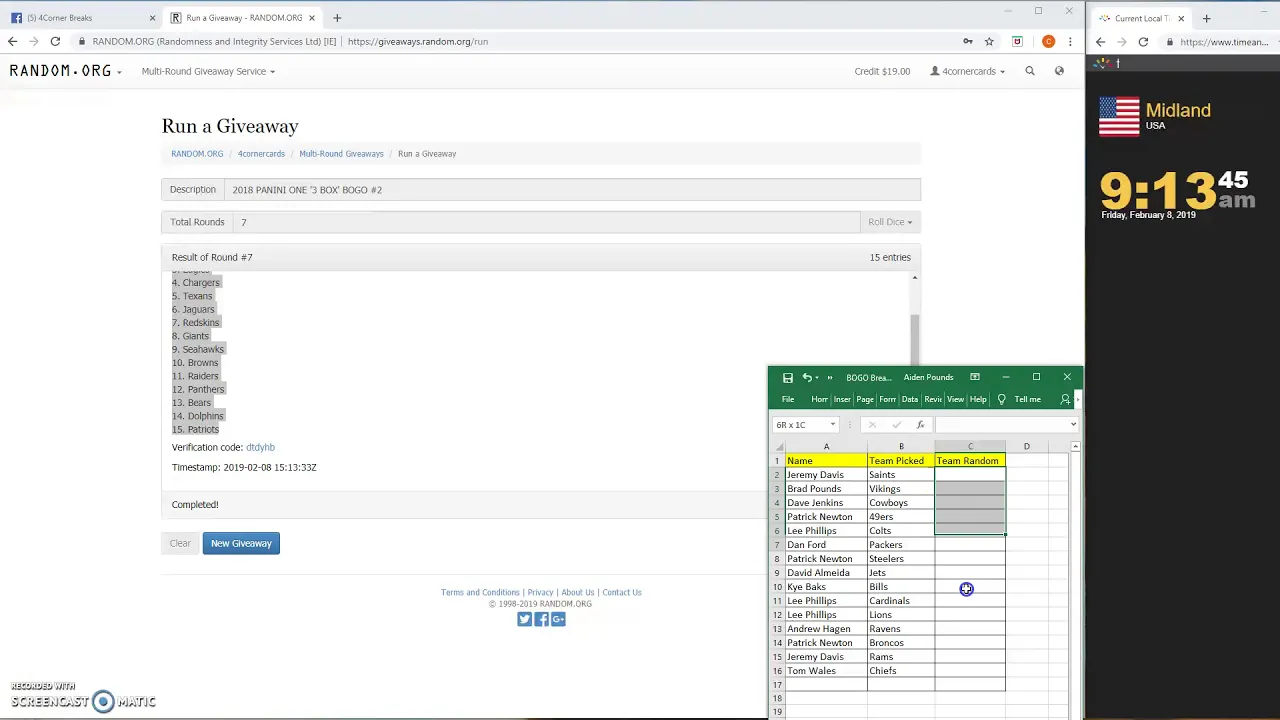Reload the RANDOM.ORG giveaway page
The image size is (1280, 720).
click(55, 41)
